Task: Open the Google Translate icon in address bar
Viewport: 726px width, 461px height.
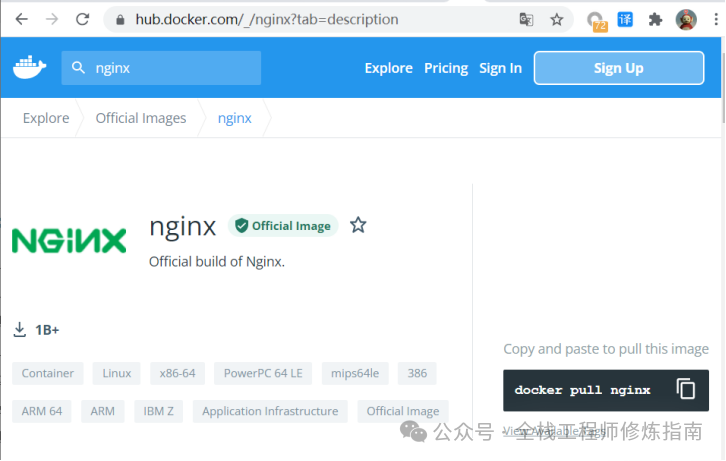Action: click(x=526, y=19)
